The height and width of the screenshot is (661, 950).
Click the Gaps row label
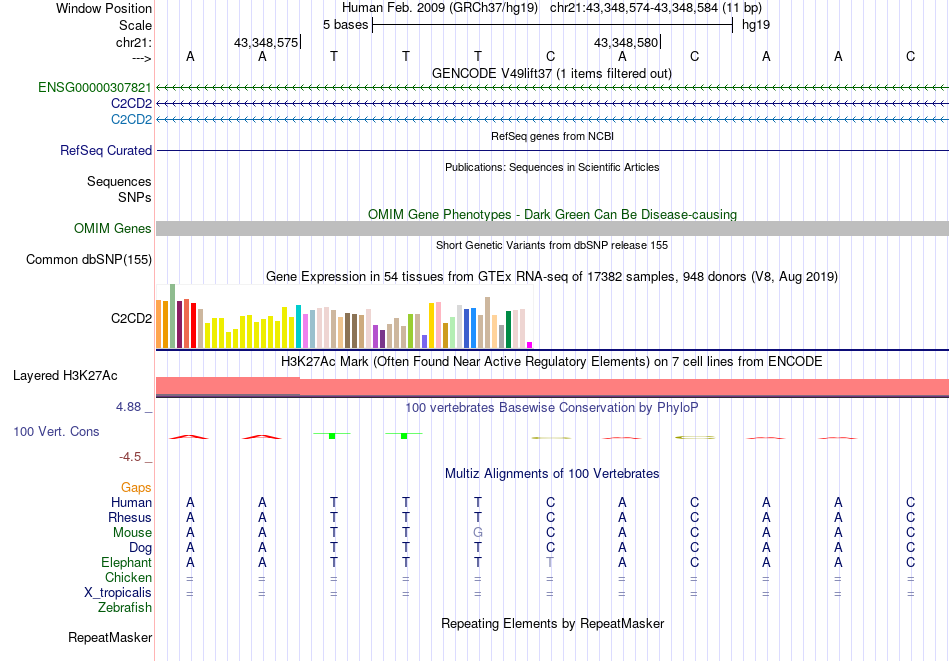point(136,488)
